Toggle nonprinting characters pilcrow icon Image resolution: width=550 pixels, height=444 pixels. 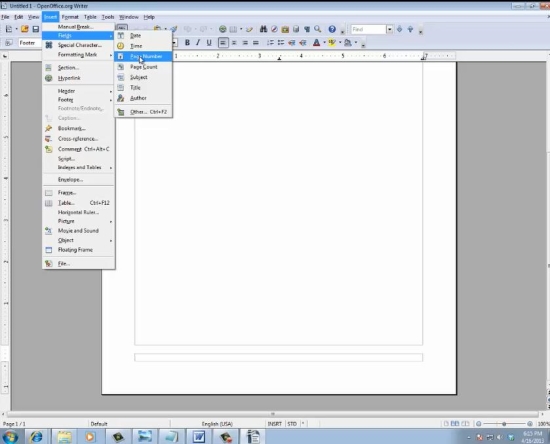(x=307, y=29)
